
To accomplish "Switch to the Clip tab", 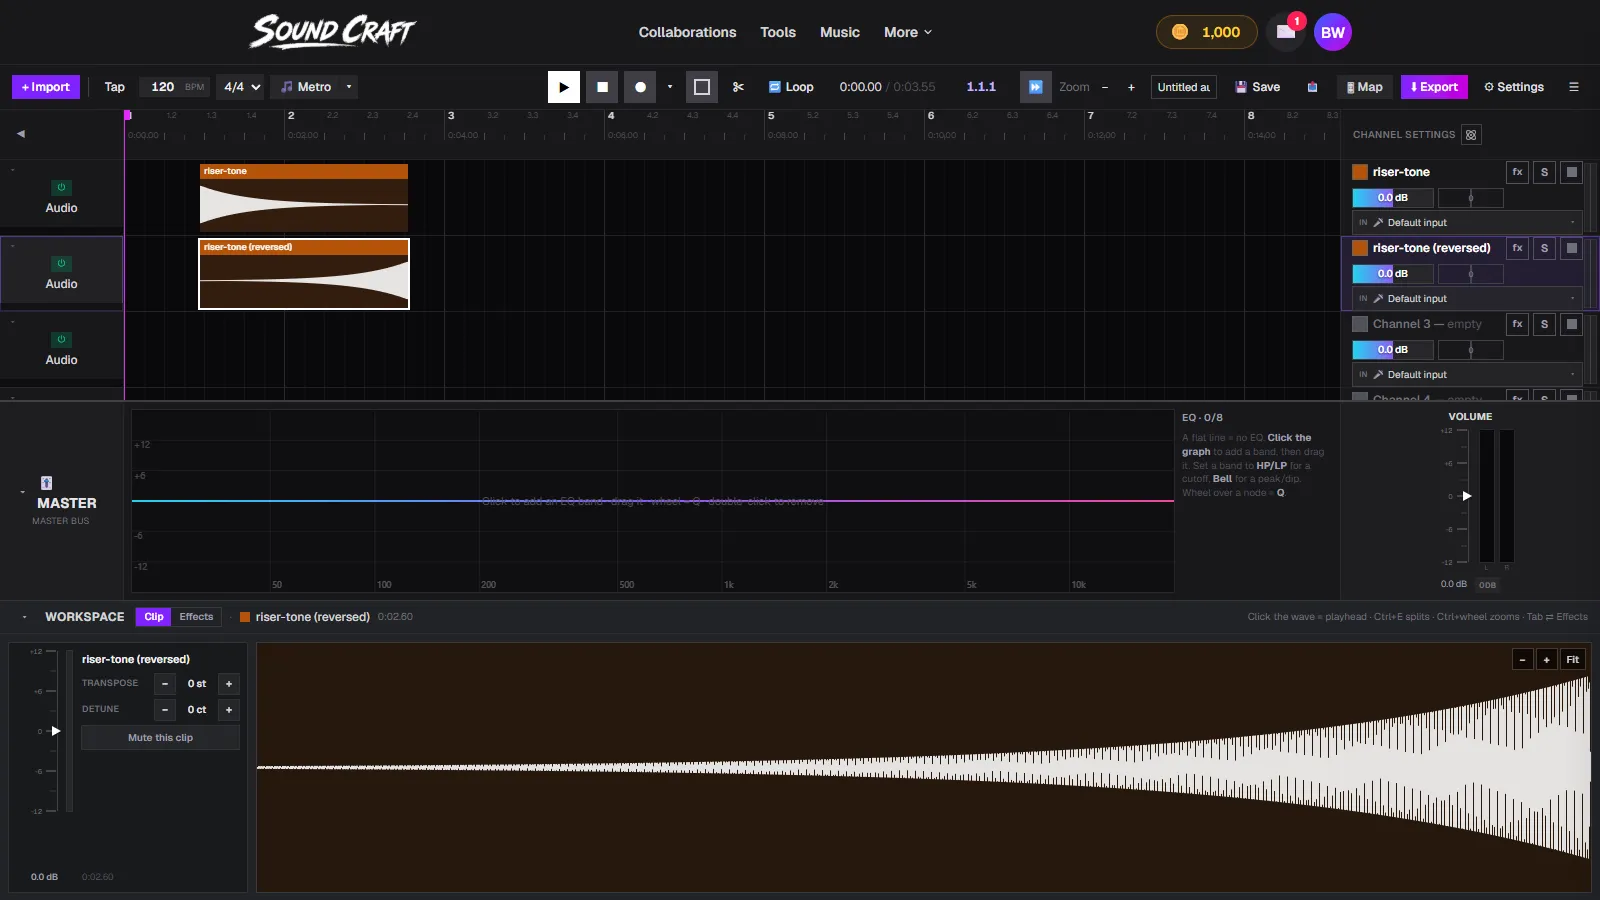I will click(x=154, y=617).
